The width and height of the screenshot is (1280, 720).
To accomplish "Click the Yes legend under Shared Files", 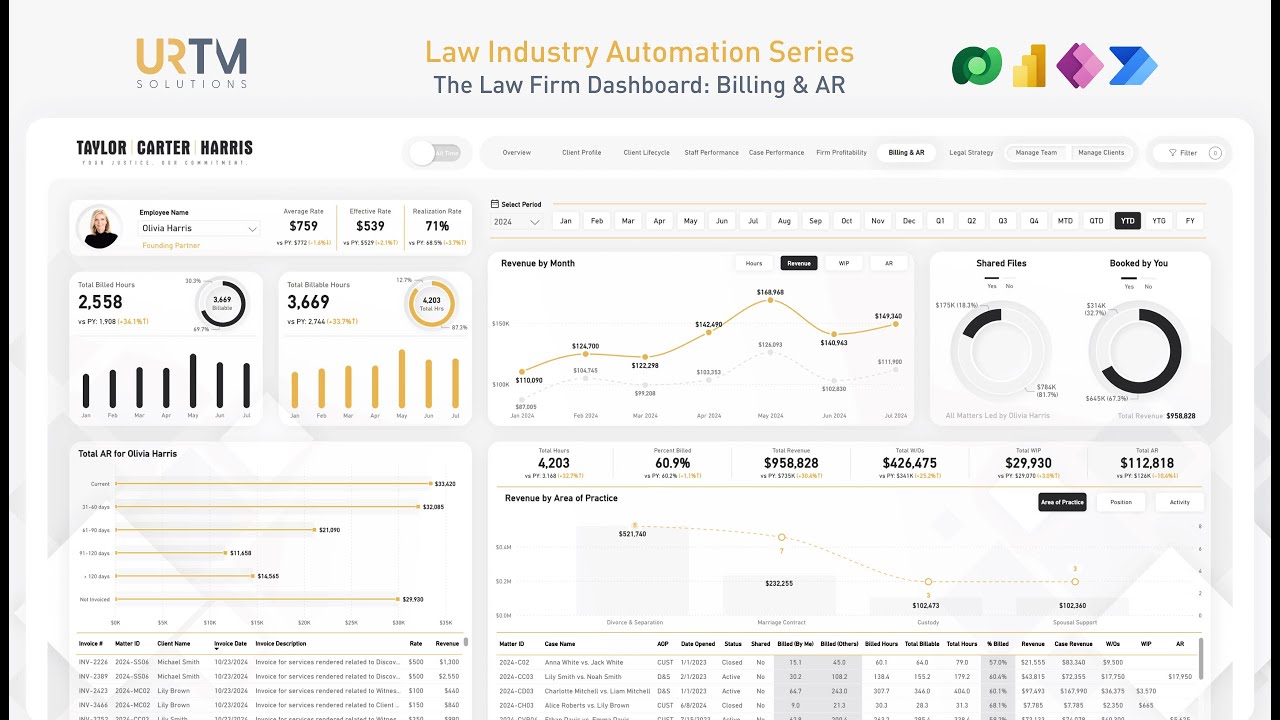I will (x=990, y=283).
